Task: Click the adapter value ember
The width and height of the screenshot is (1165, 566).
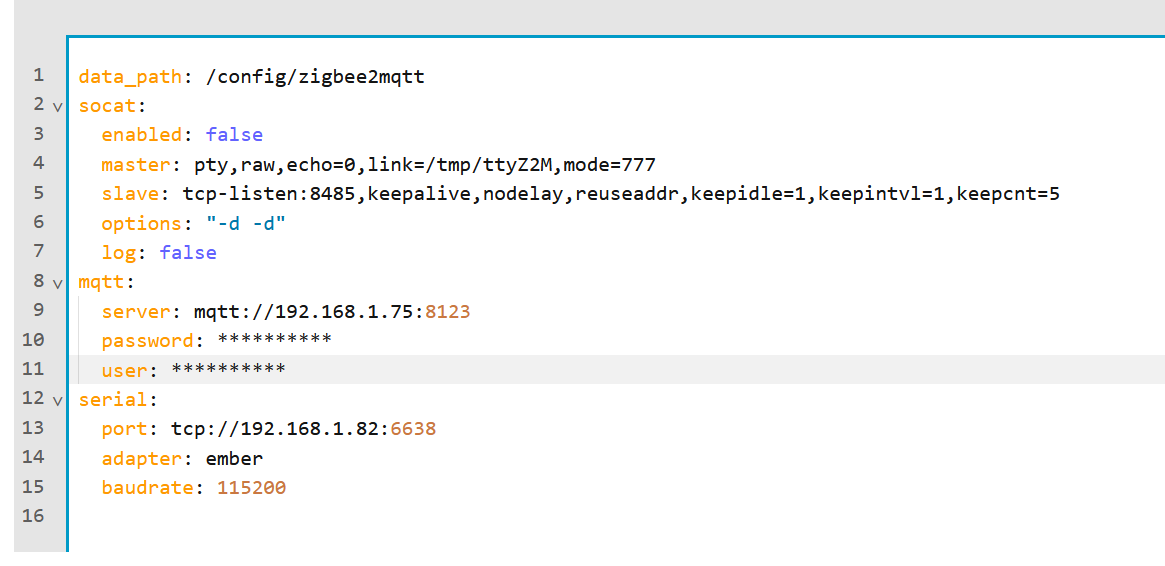Action: 234,459
